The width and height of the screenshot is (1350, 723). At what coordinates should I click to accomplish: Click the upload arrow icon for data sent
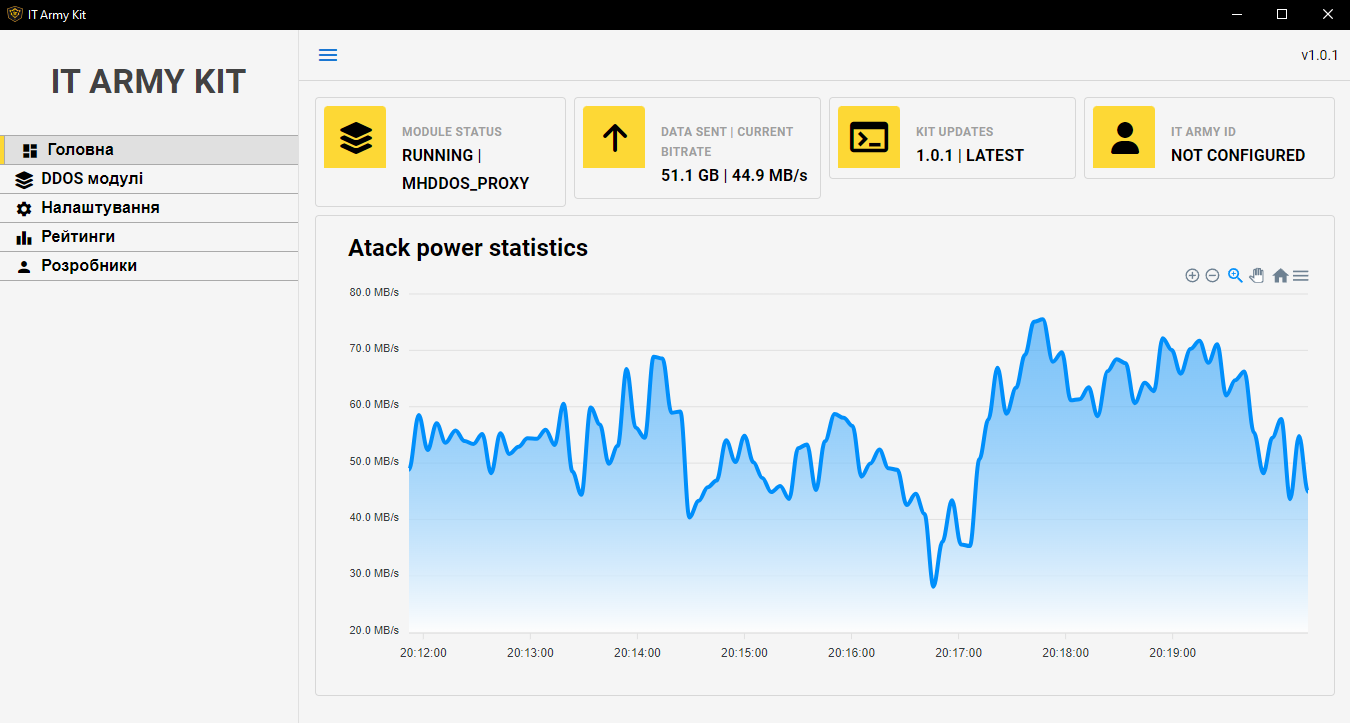pyautogui.click(x=613, y=137)
